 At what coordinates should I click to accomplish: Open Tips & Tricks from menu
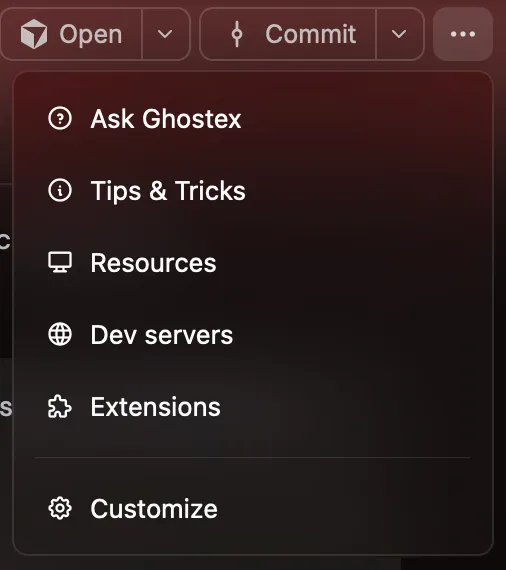point(253,190)
